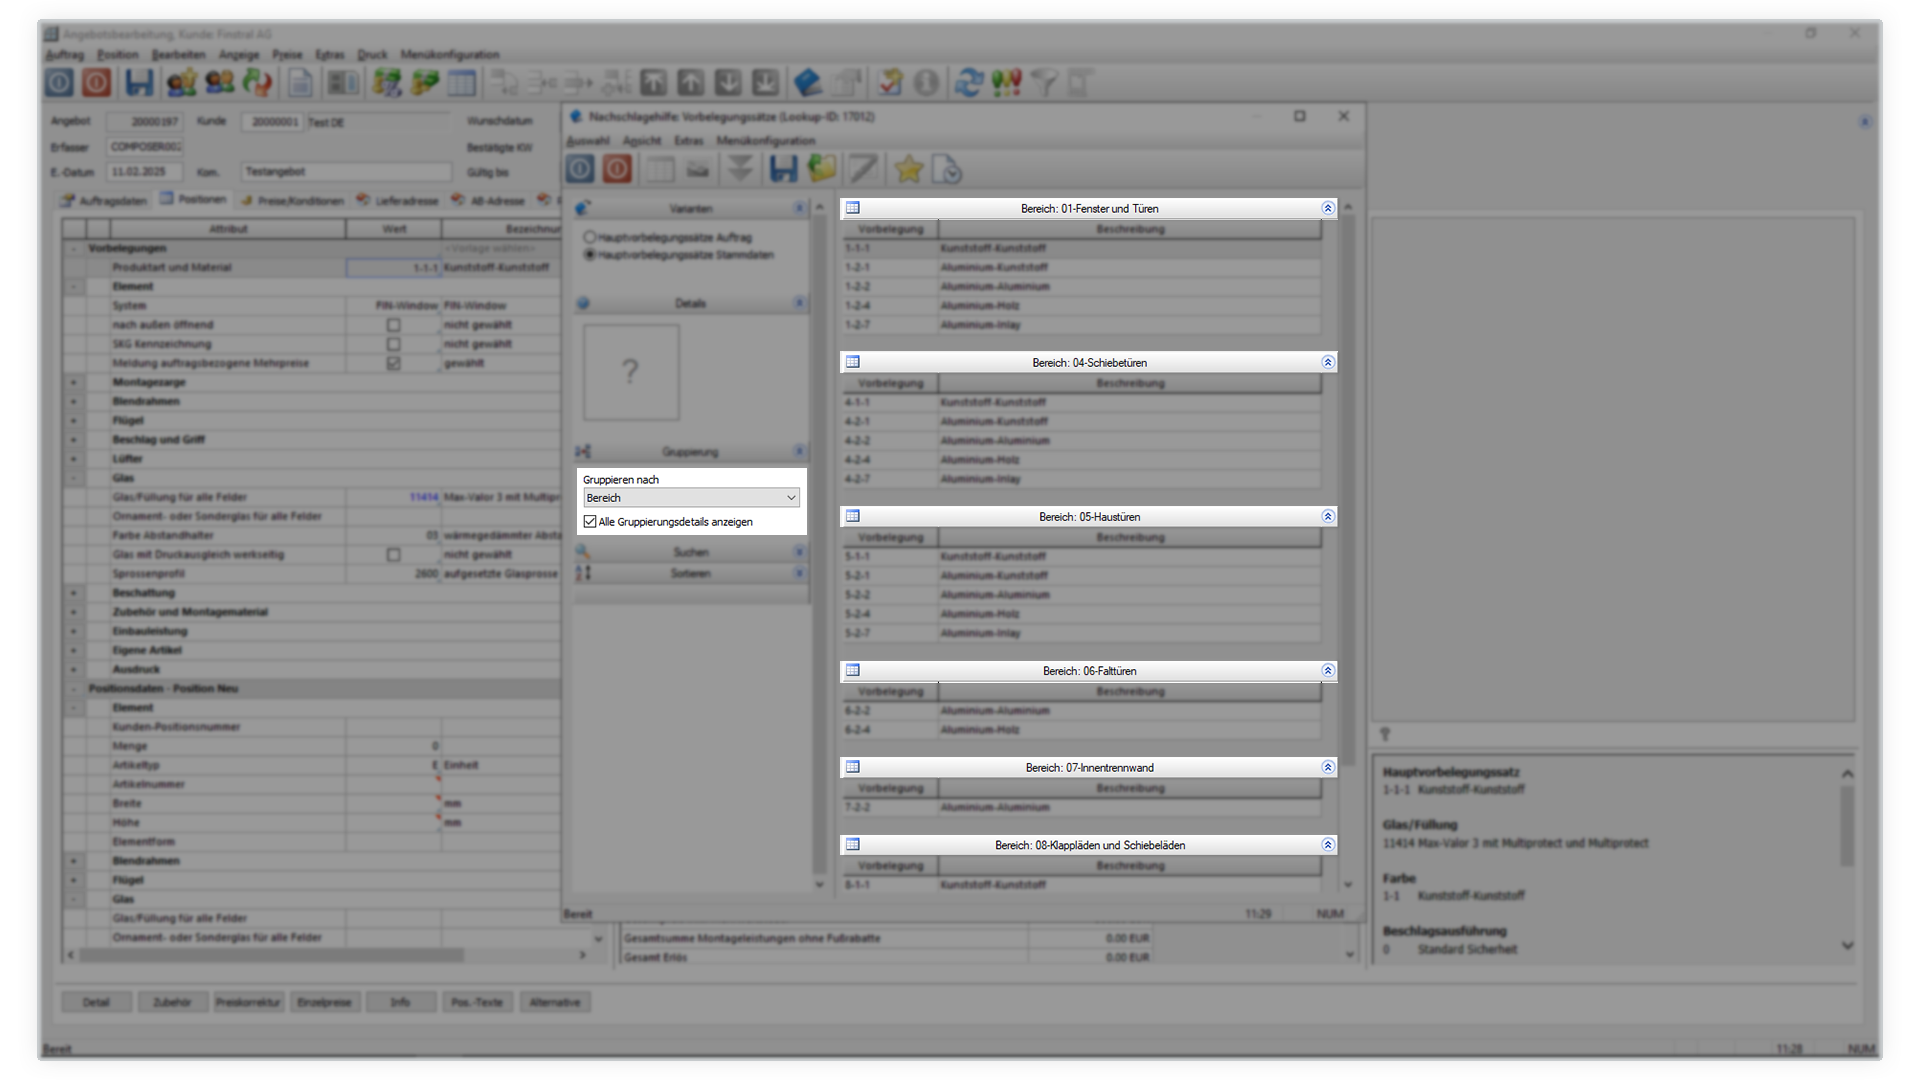This screenshot has height=1080, width=1920.
Task: Expand the Suchen side panel
Action: tap(799, 552)
